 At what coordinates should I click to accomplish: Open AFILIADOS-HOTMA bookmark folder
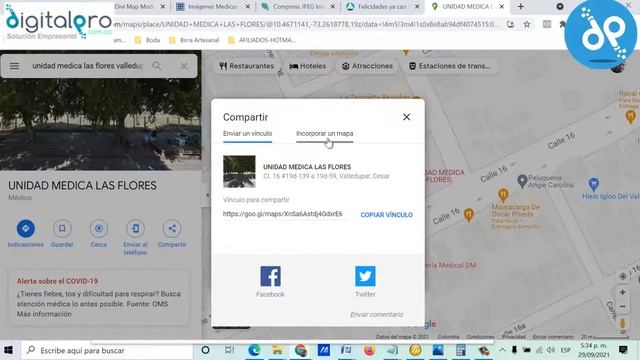pos(262,40)
